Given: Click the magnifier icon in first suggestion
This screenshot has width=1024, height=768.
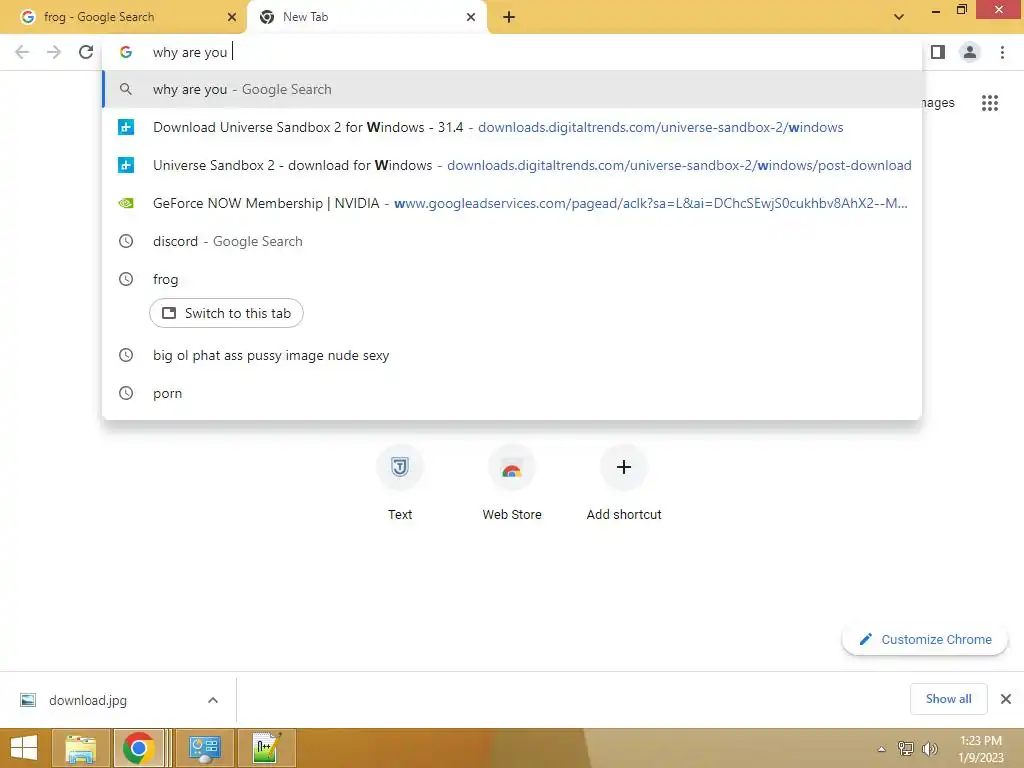Looking at the screenshot, I should (x=126, y=89).
